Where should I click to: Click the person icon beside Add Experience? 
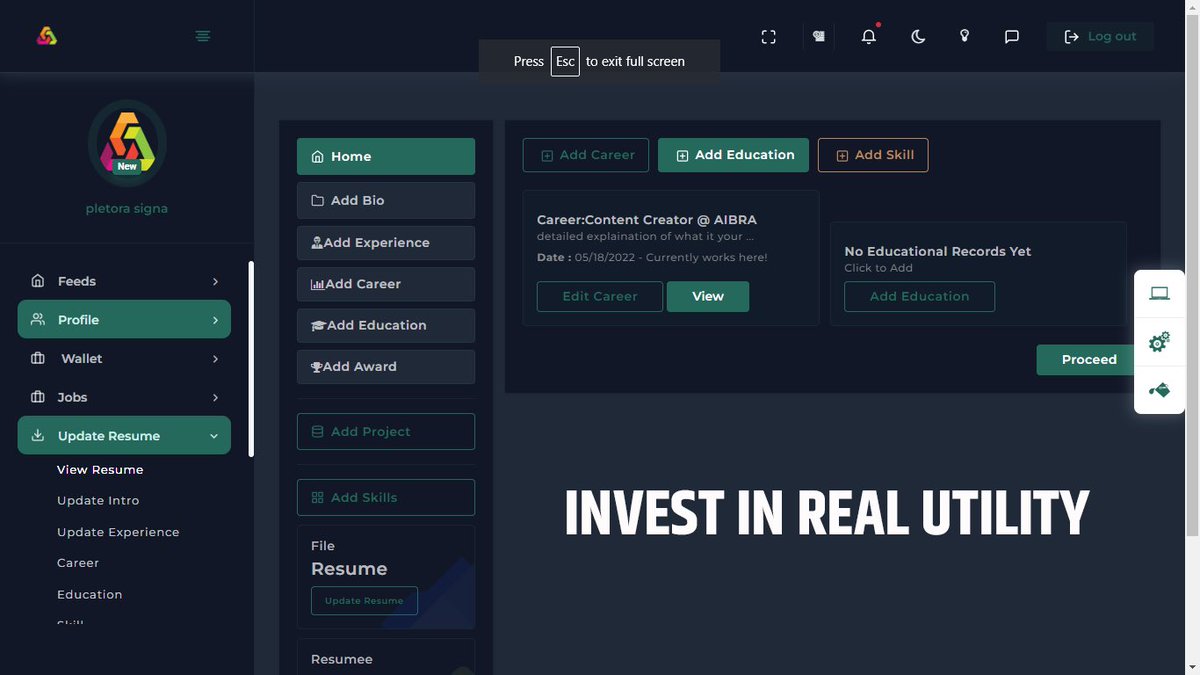click(x=317, y=243)
